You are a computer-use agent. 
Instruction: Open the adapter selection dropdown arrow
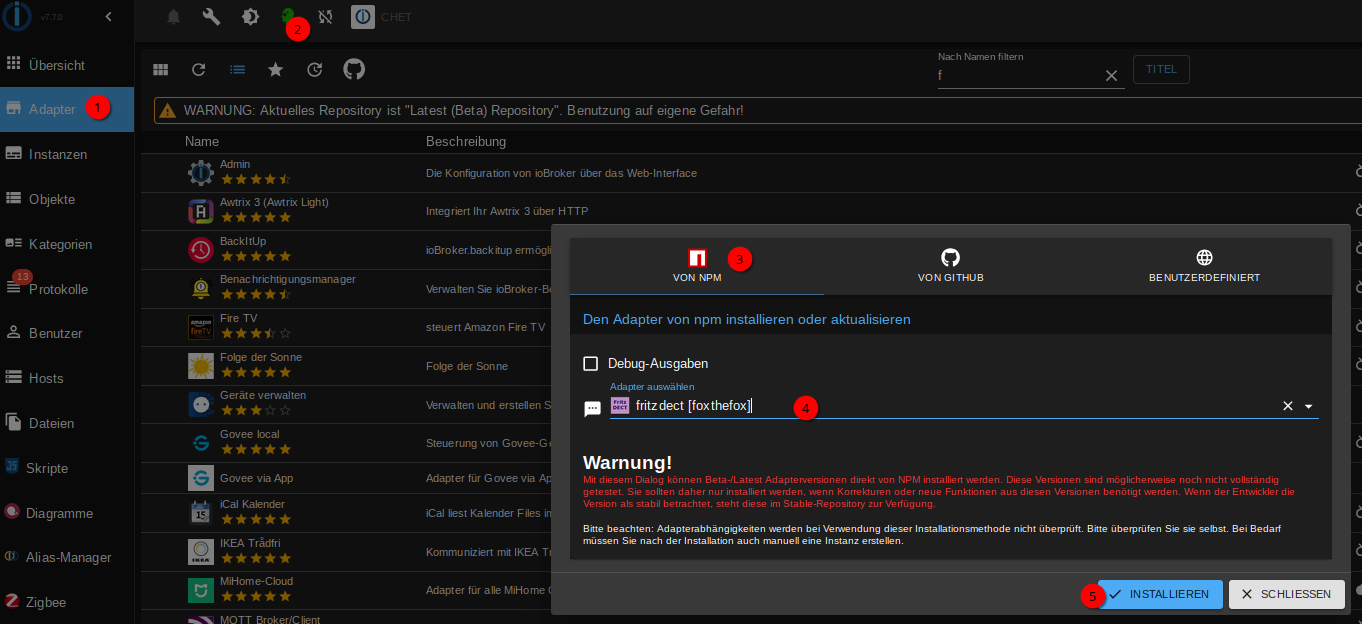(1308, 407)
